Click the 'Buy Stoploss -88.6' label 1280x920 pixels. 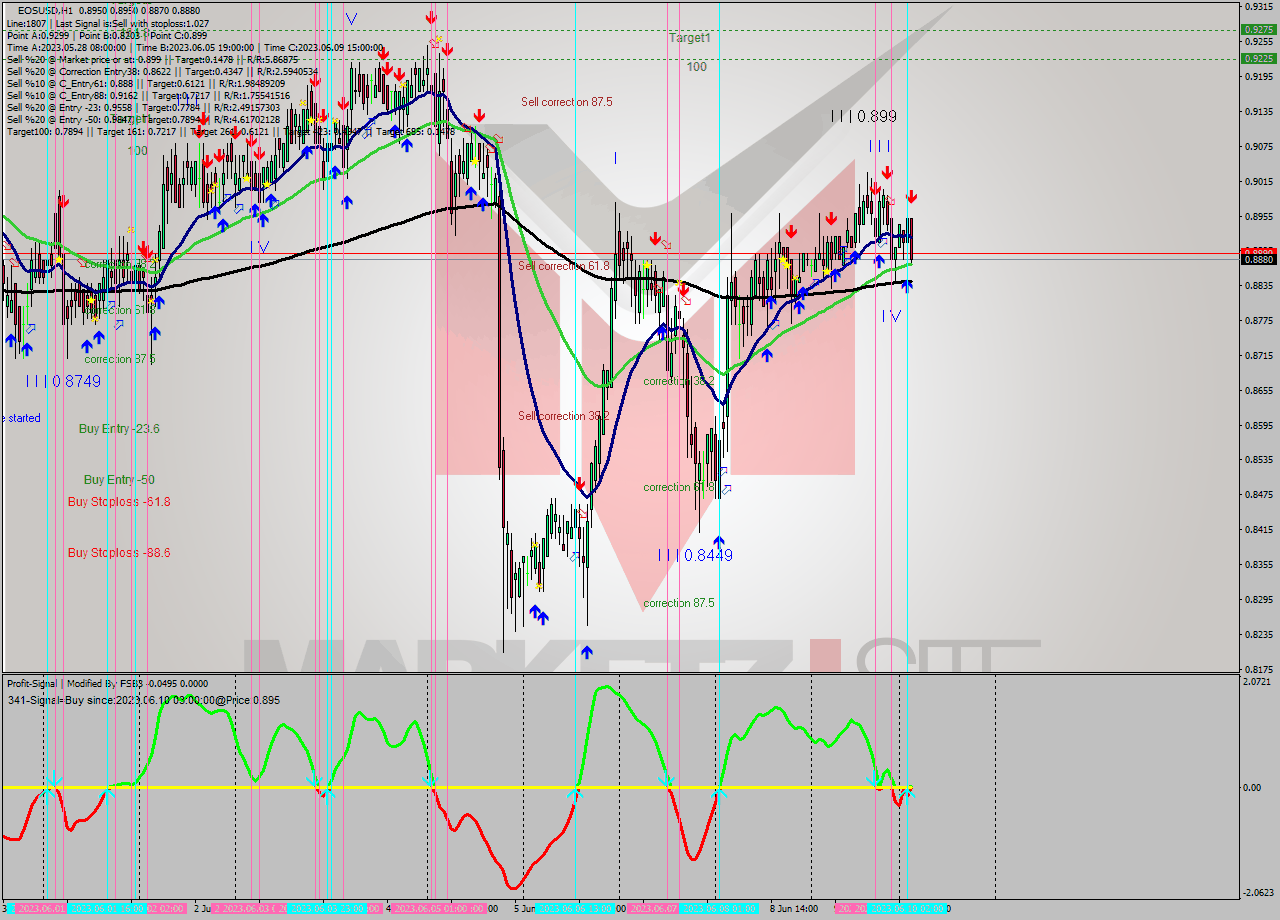[119, 552]
